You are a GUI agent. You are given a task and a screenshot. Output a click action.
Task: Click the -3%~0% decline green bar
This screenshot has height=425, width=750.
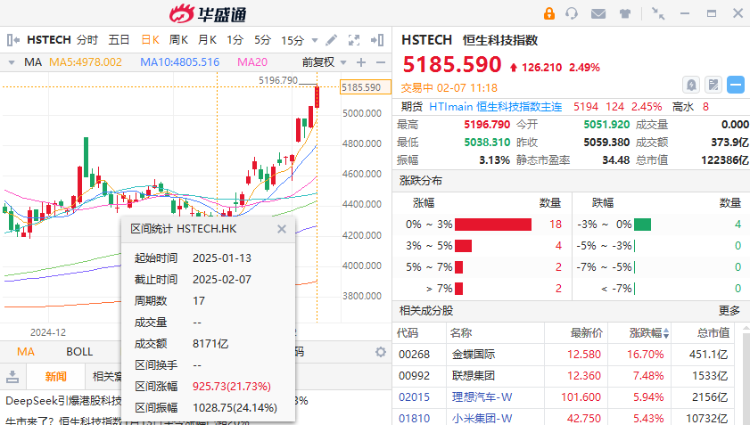[x=642, y=224]
